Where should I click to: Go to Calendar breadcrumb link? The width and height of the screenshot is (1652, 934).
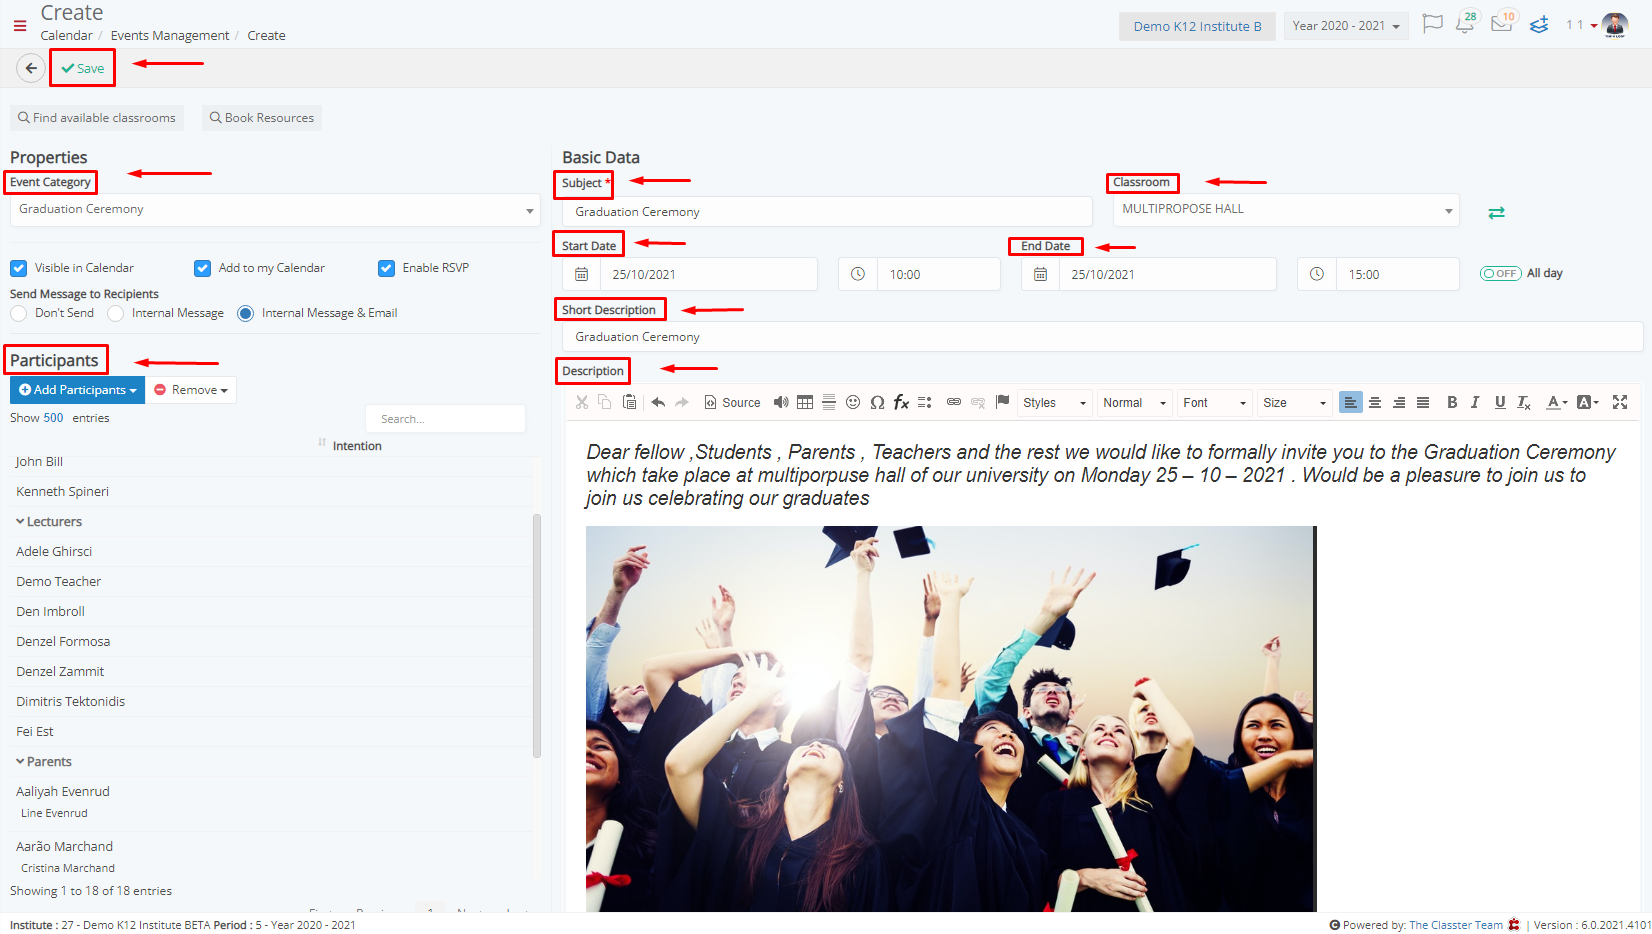click(x=66, y=35)
